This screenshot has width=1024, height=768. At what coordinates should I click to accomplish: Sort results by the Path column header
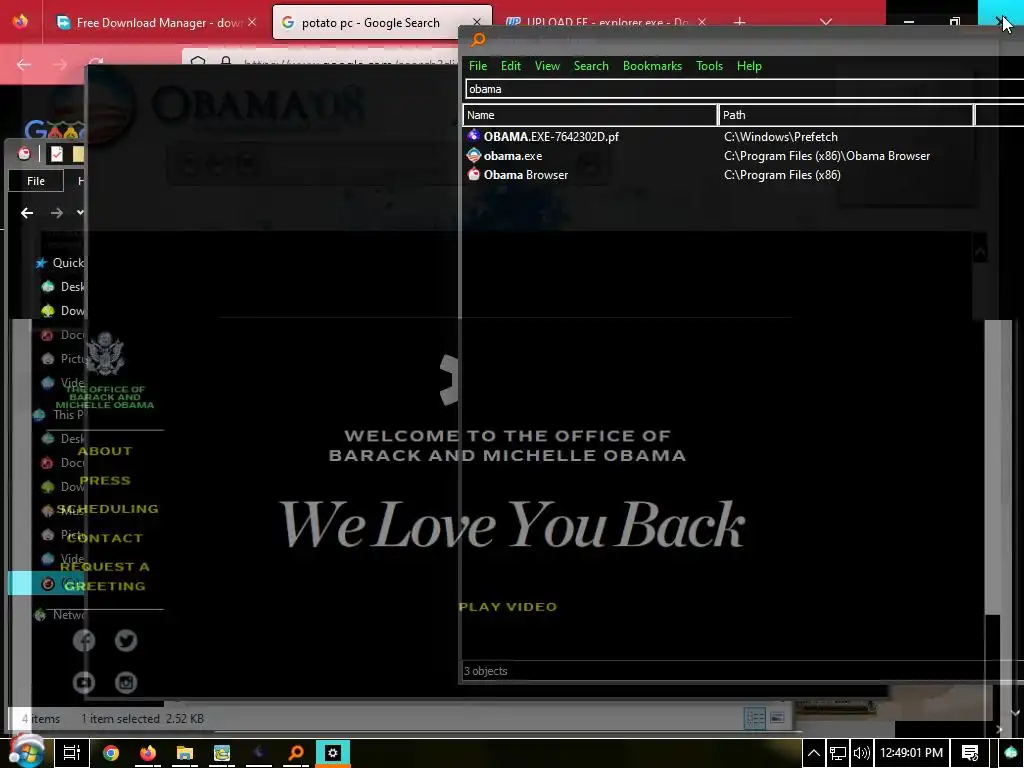(x=846, y=115)
